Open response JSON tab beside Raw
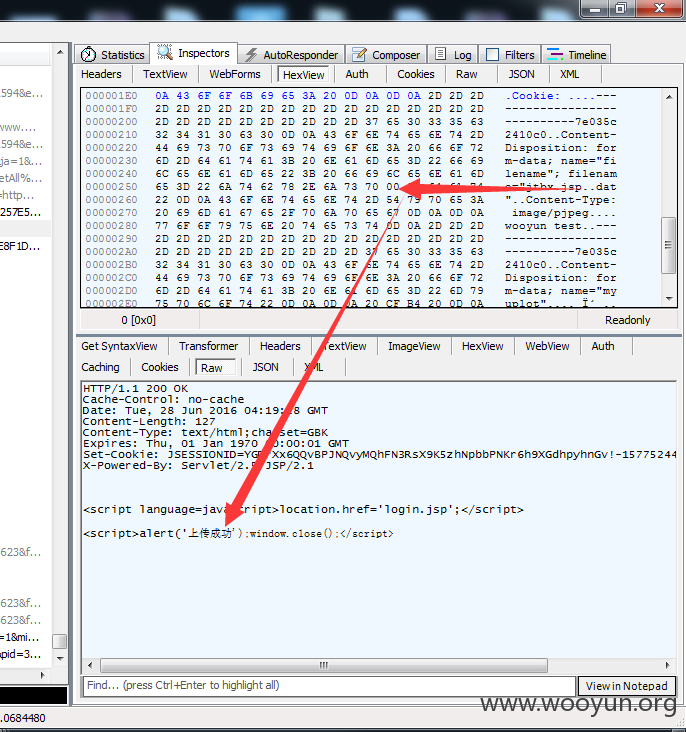This screenshot has height=732, width=686. (266, 367)
